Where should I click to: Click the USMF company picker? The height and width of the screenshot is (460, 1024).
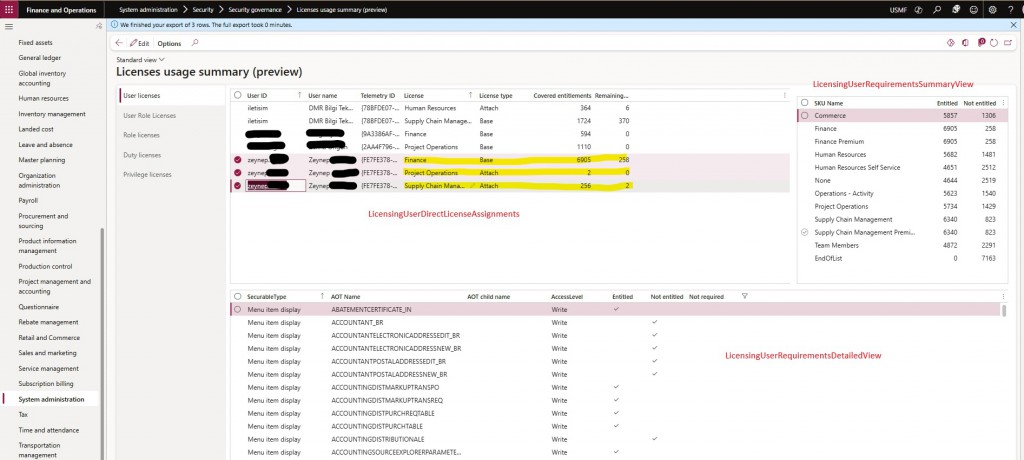click(x=898, y=10)
